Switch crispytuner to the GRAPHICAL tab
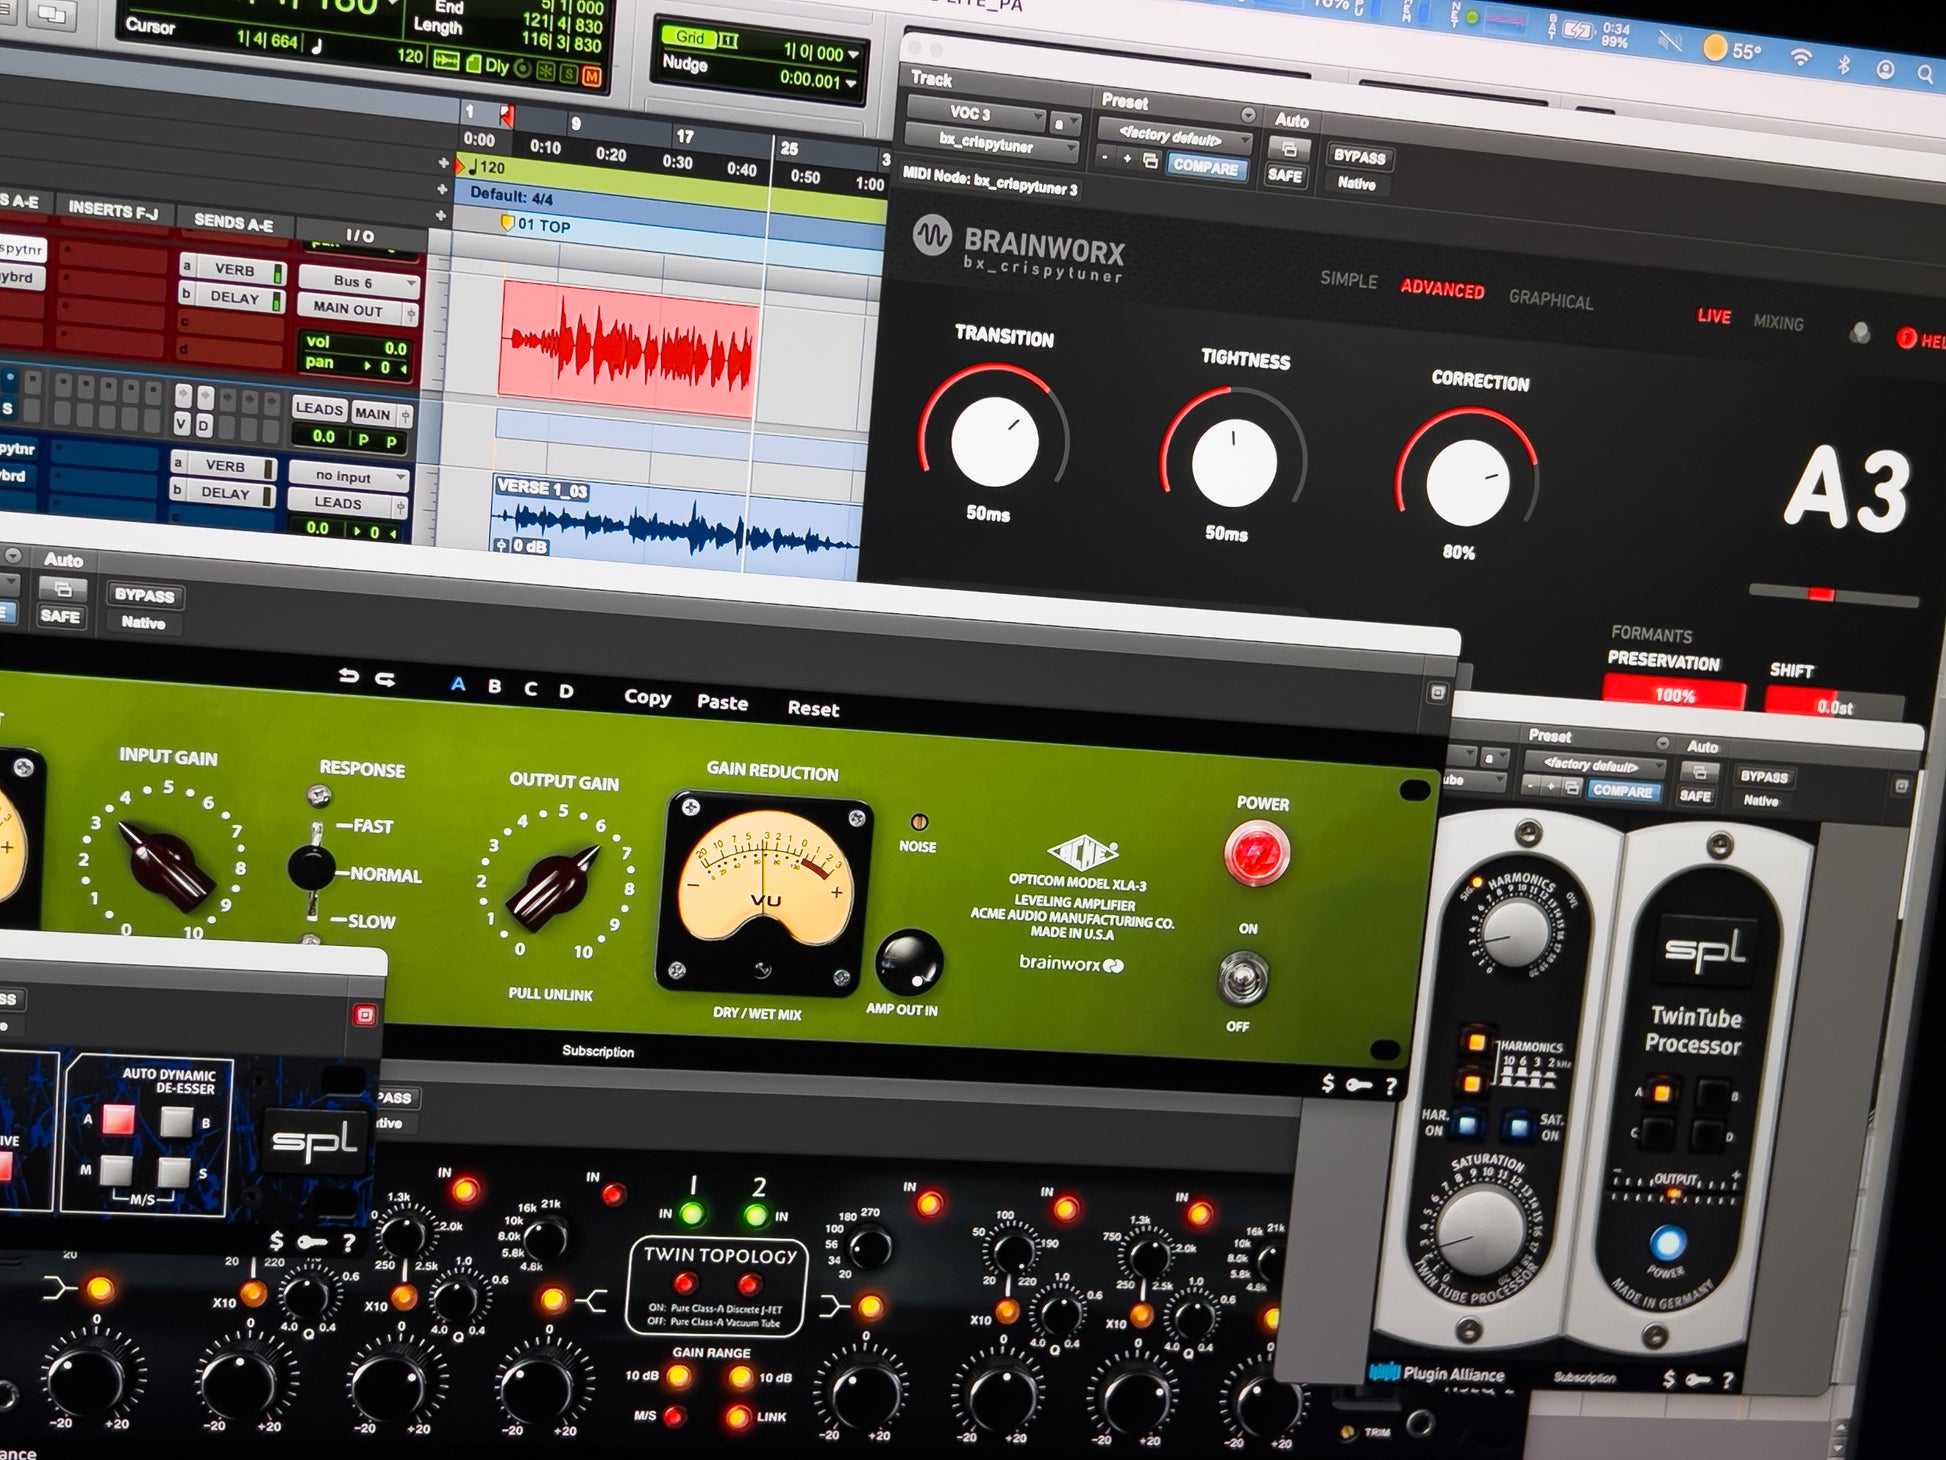The image size is (1946, 1460). tap(1550, 299)
